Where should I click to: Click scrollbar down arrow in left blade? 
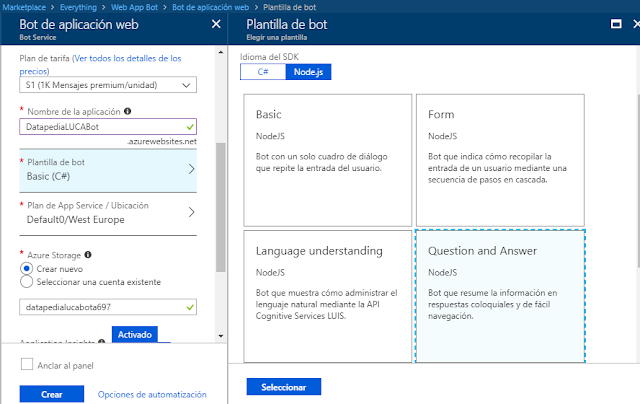click(x=221, y=336)
